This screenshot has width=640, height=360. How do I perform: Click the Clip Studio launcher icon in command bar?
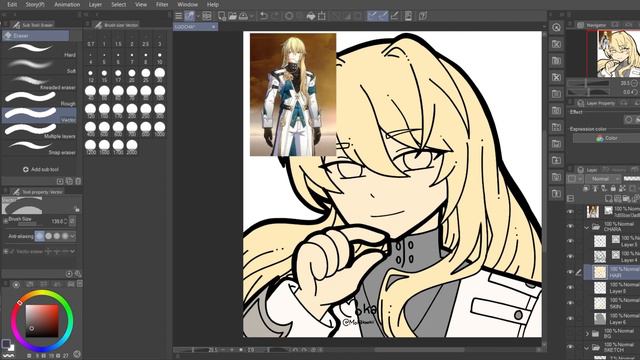click(189, 16)
